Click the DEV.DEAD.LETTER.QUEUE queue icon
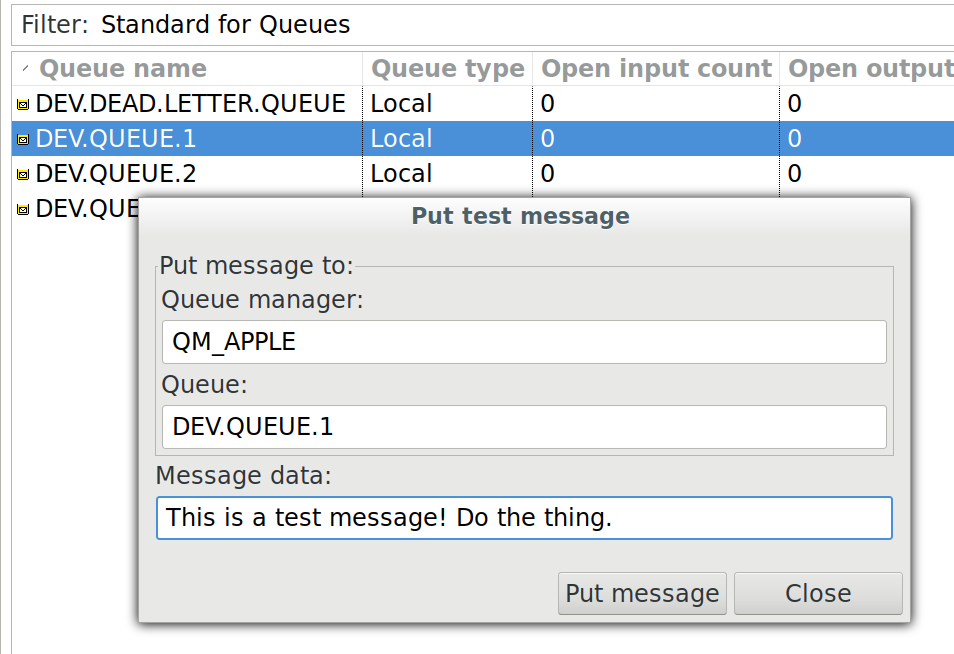 tap(23, 104)
